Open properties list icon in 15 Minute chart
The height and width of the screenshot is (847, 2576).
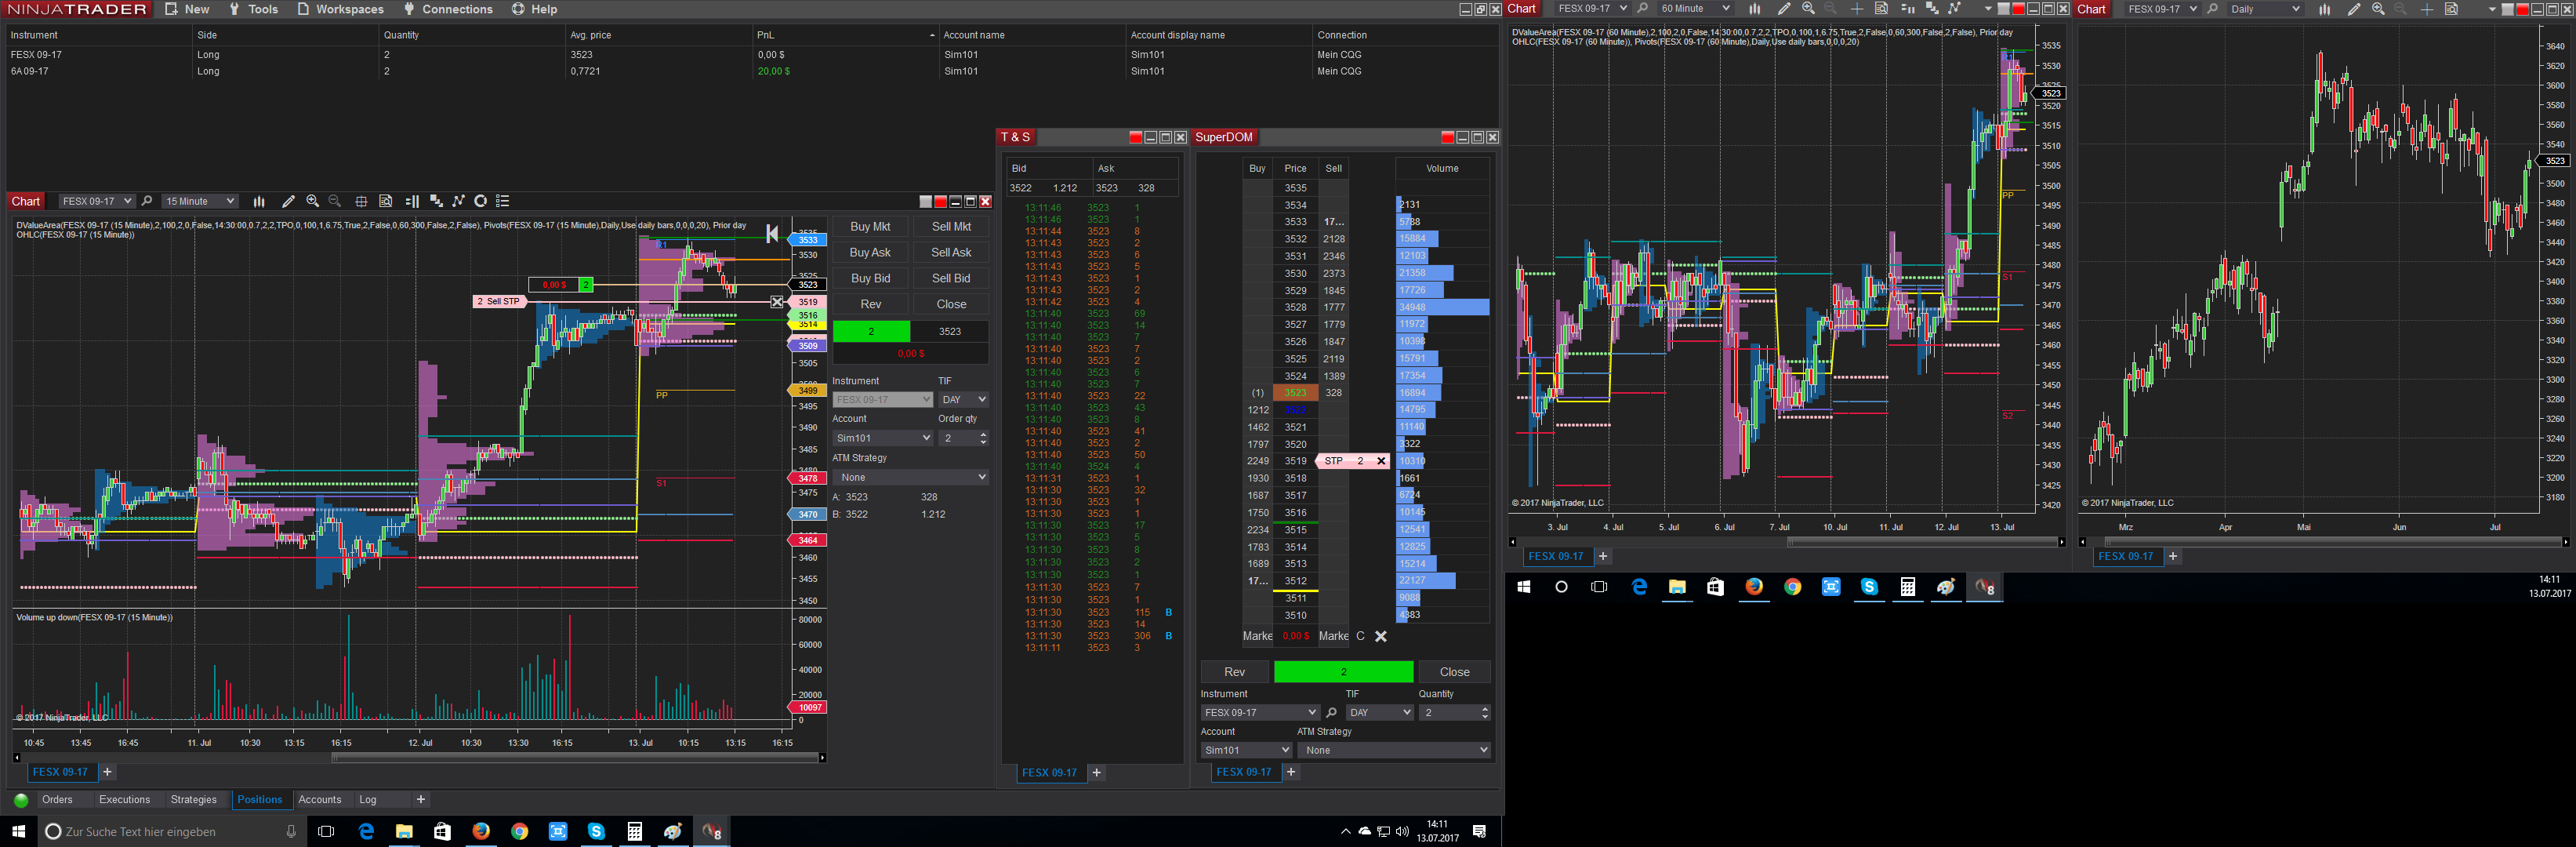[x=503, y=201]
